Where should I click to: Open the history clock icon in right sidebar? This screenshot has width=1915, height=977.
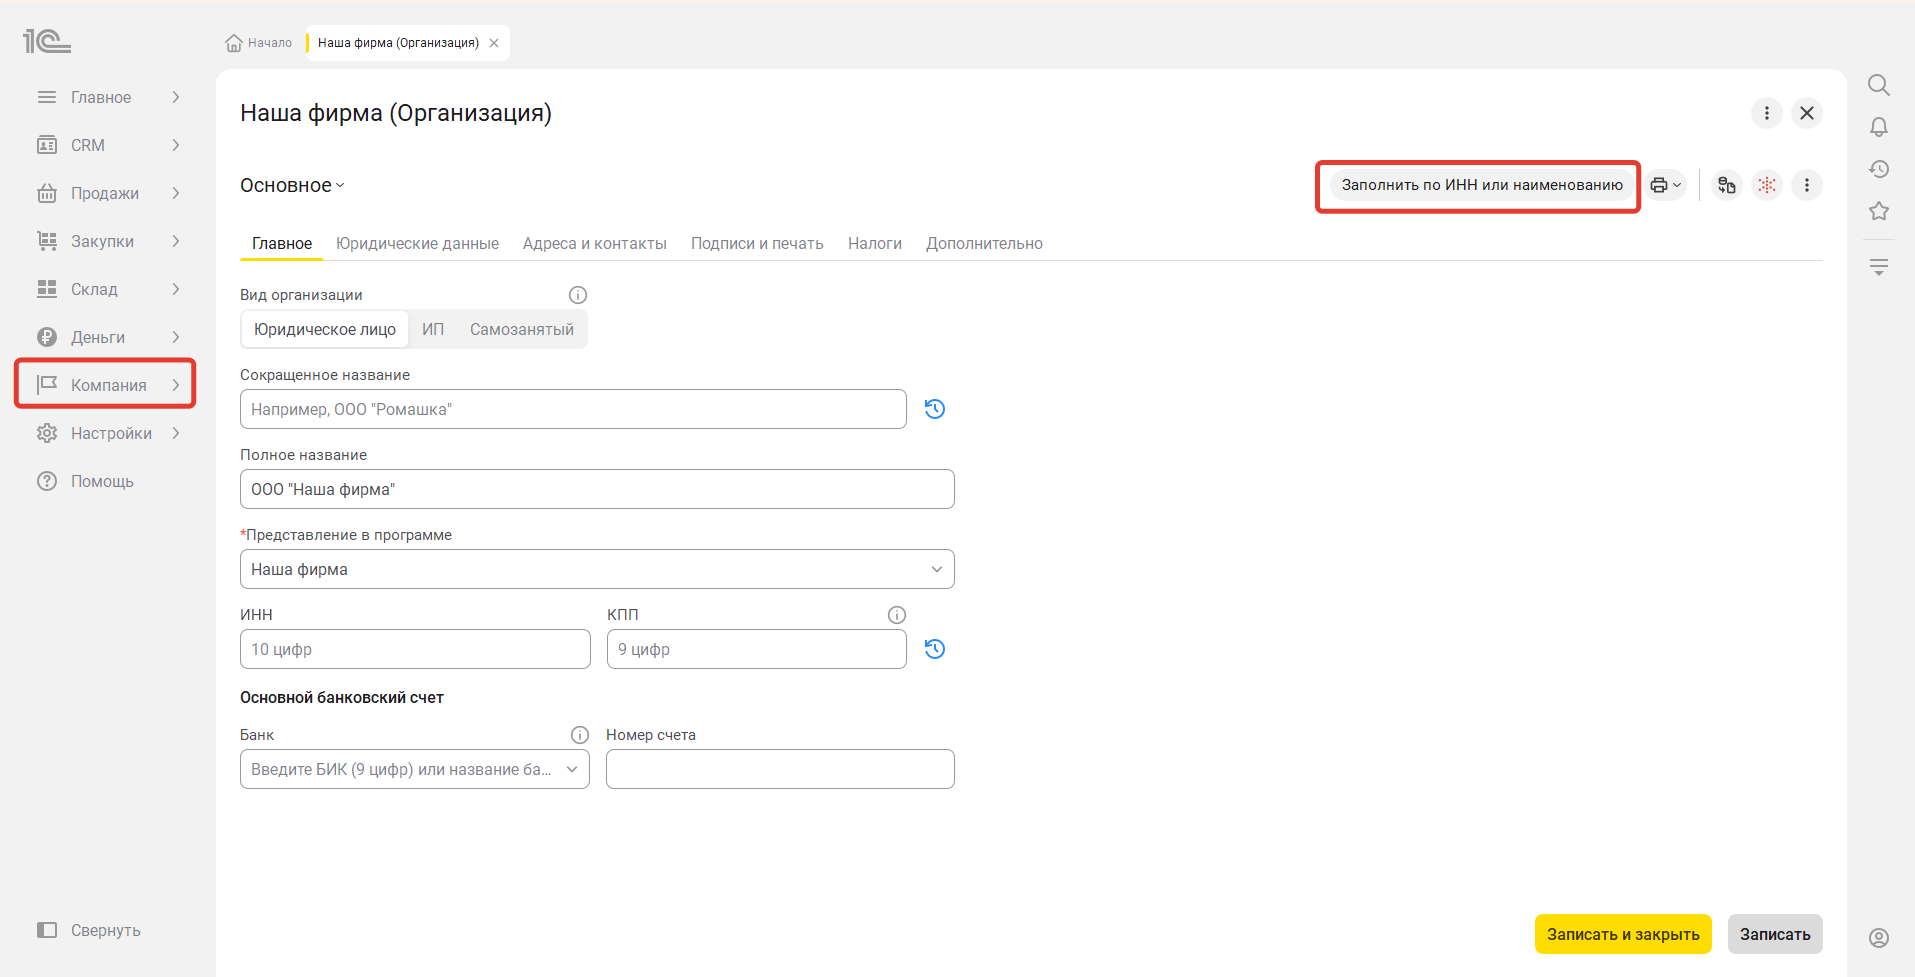(x=1878, y=169)
